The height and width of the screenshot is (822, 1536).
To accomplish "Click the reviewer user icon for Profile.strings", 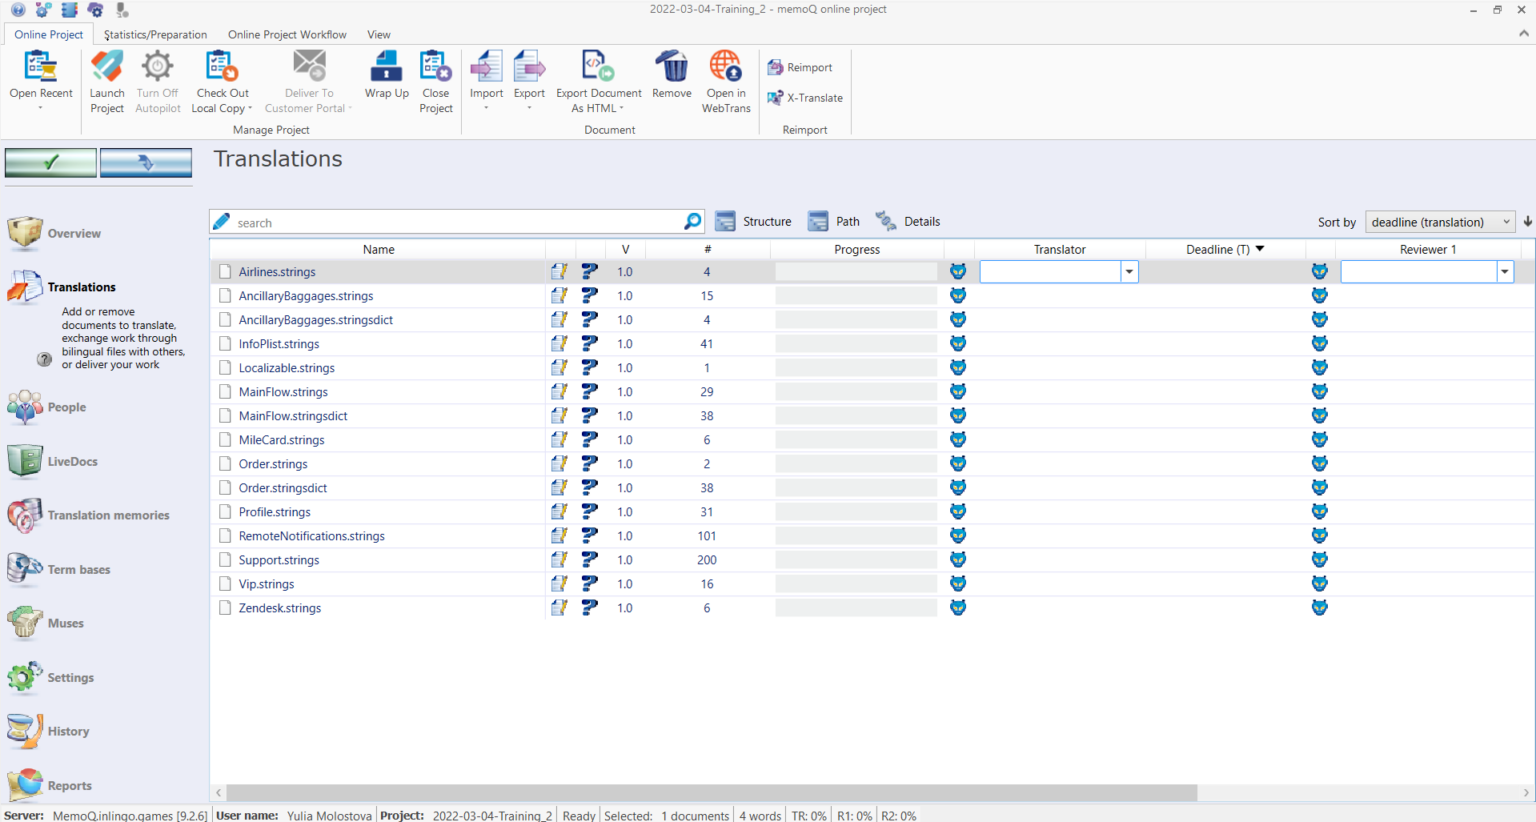I will coord(1320,511).
